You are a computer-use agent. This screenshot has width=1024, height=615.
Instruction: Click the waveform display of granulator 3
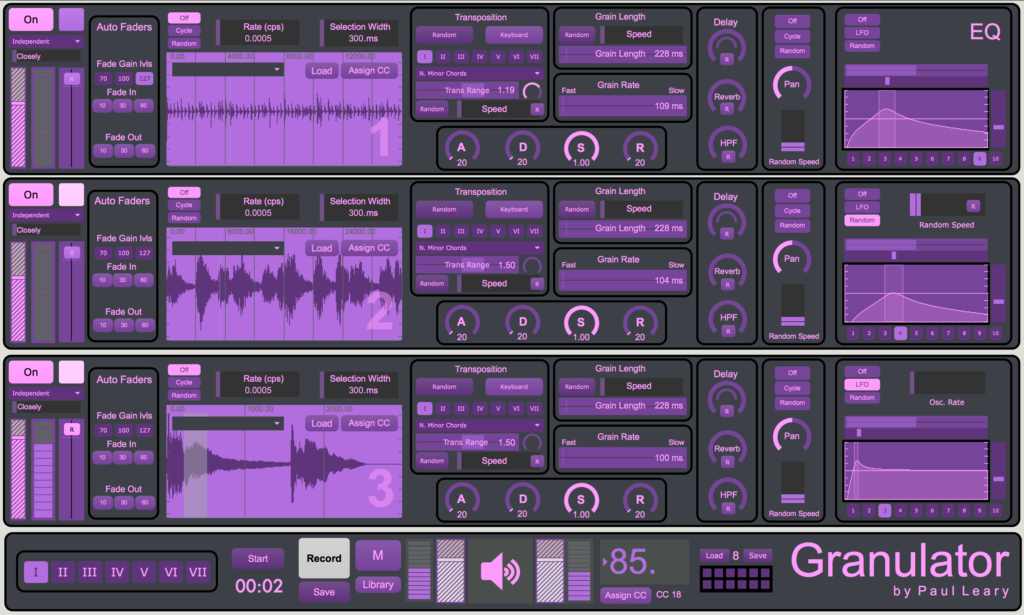(284, 462)
